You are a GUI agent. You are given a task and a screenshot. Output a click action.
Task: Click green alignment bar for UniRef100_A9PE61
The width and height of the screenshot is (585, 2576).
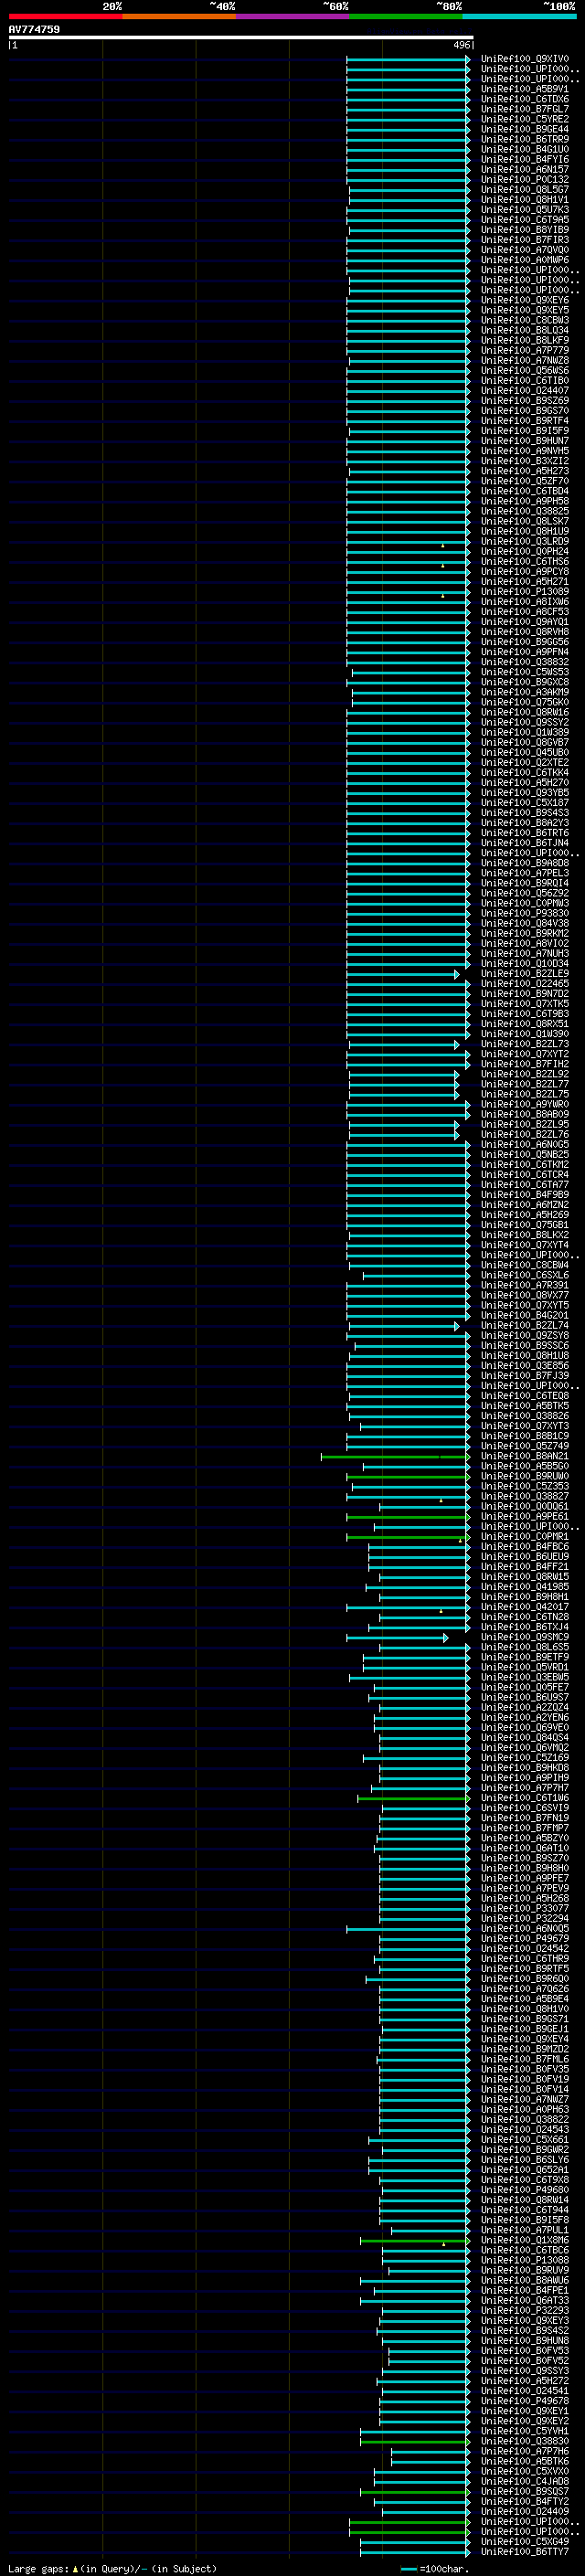tap(408, 1517)
